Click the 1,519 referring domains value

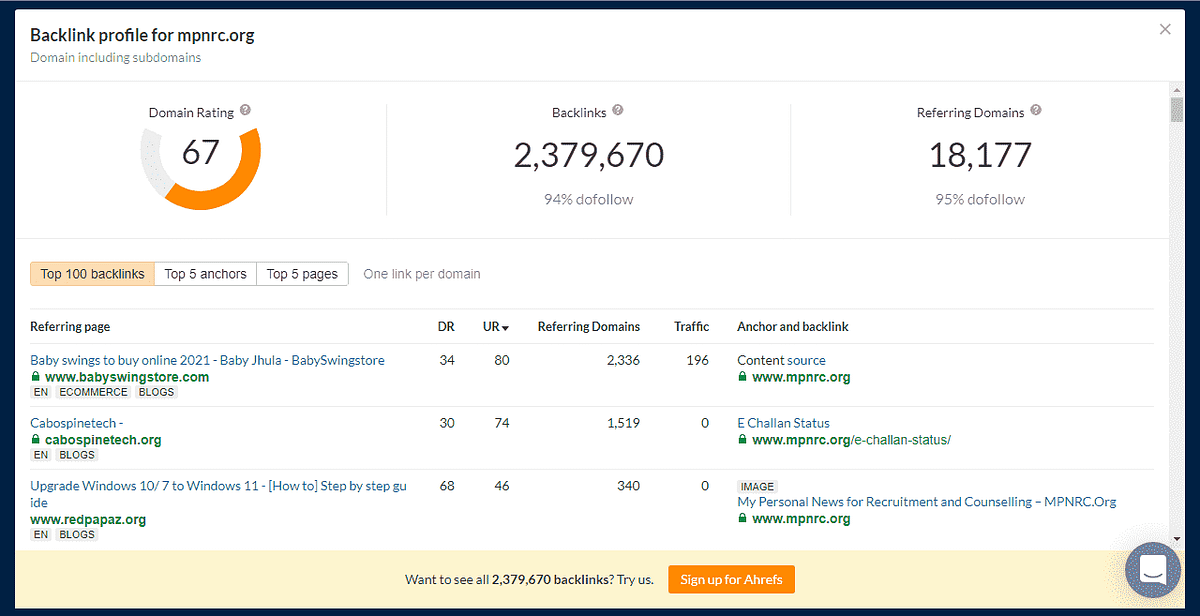(x=623, y=423)
